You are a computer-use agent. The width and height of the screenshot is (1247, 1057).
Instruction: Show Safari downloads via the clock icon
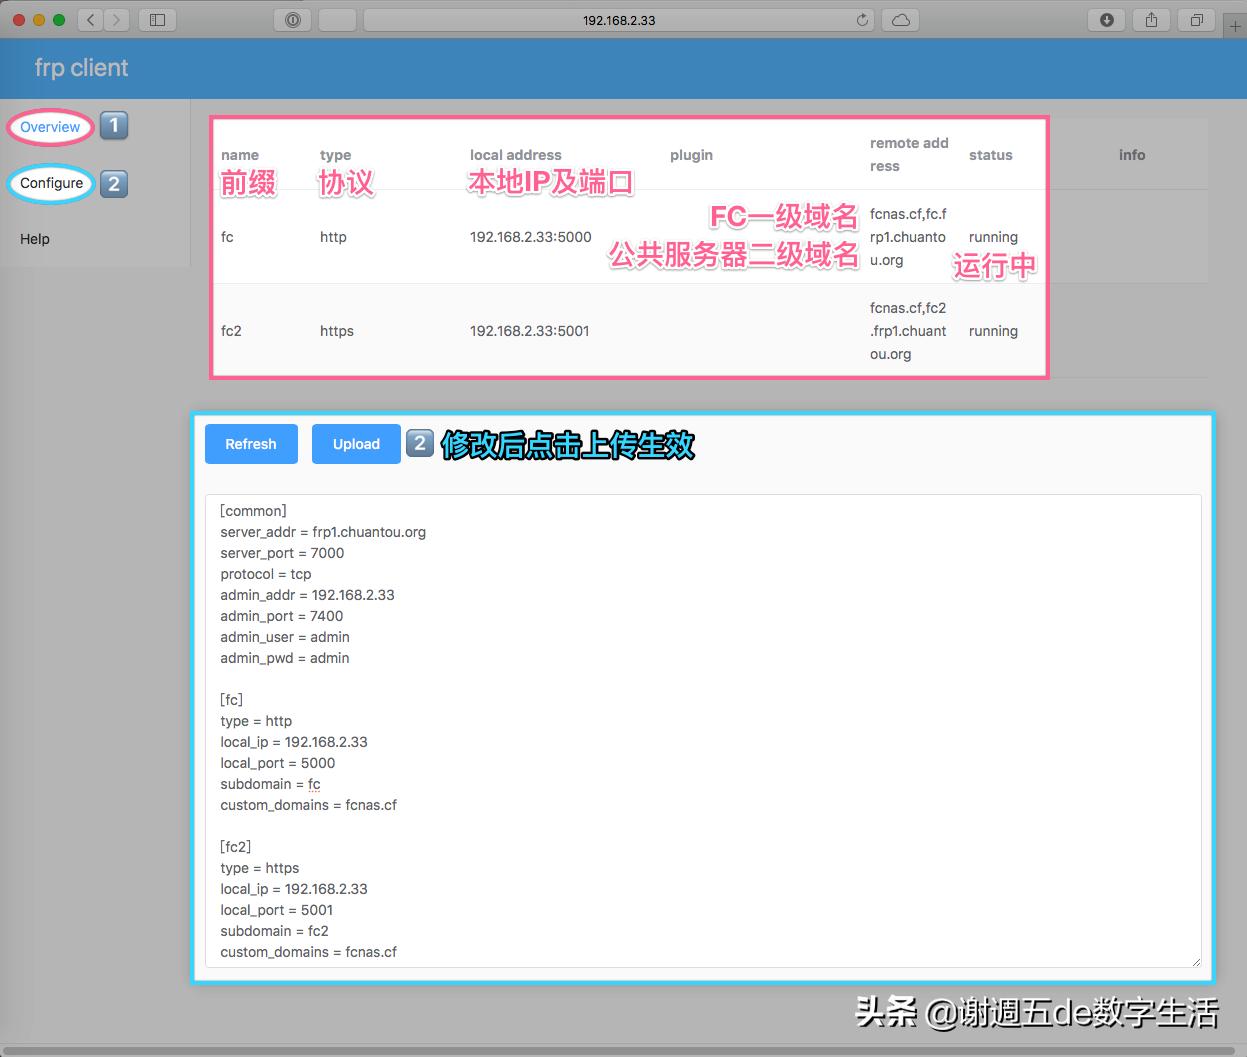pos(1106,19)
